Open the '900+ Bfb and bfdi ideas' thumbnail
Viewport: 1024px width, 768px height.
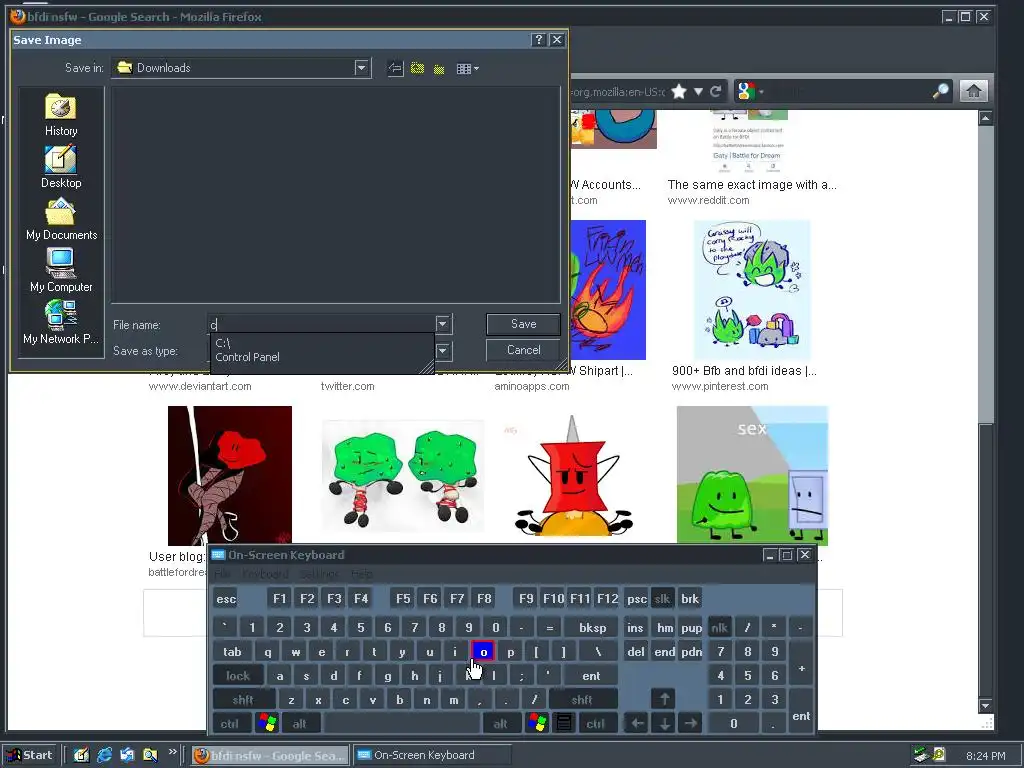tap(752, 290)
